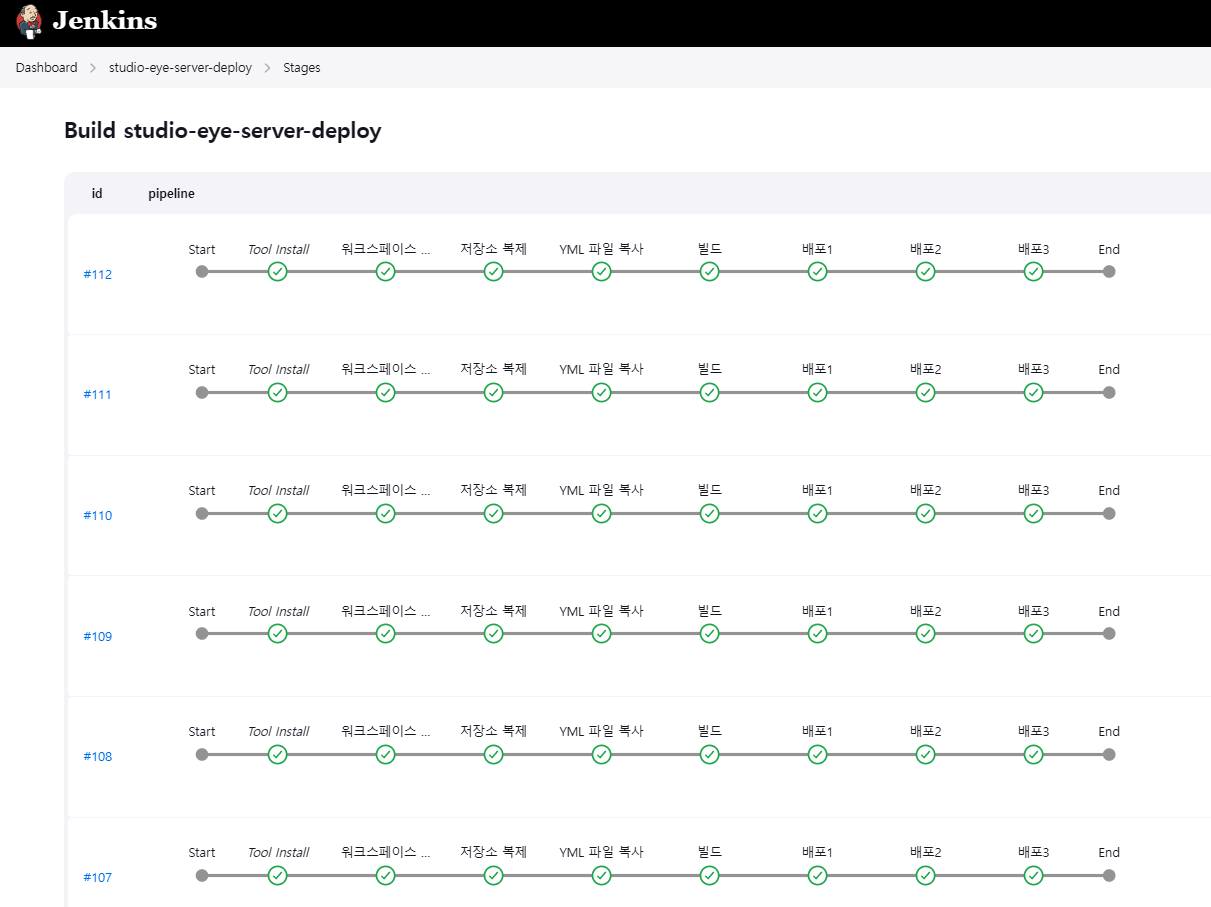Image resolution: width=1211 pixels, height=907 pixels.
Task: Click the Jenkins butler logo icon
Action: pyautogui.click(x=30, y=21)
